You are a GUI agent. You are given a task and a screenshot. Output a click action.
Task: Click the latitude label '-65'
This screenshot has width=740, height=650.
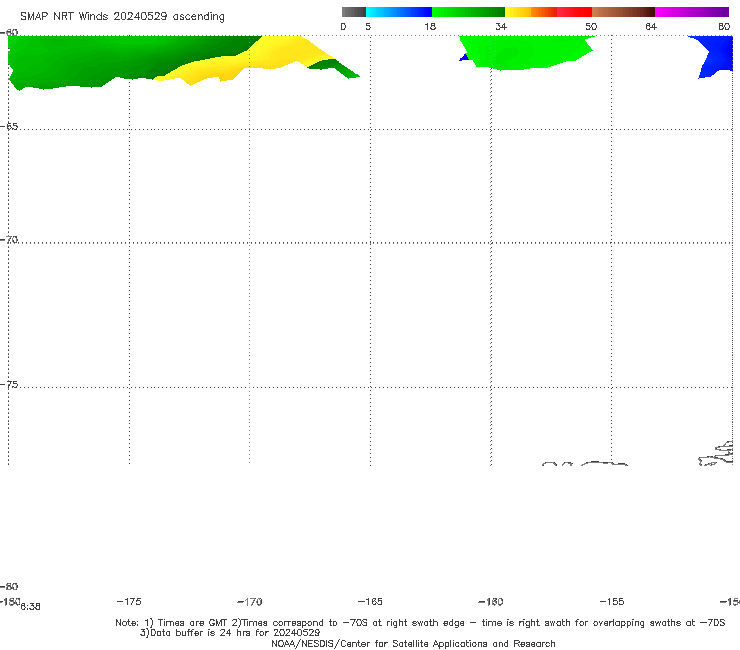pyautogui.click(x=9, y=127)
